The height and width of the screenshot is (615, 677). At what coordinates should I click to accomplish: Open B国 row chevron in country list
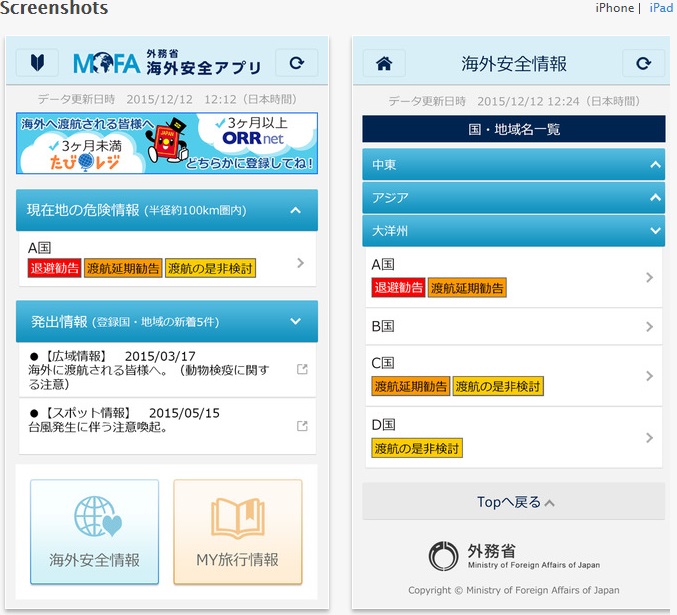[x=649, y=327]
